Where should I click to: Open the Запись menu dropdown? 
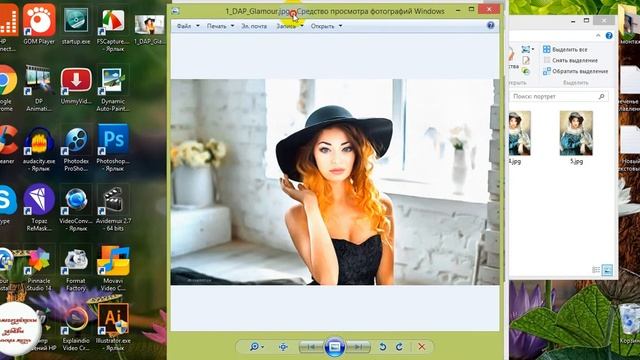pyautogui.click(x=290, y=26)
